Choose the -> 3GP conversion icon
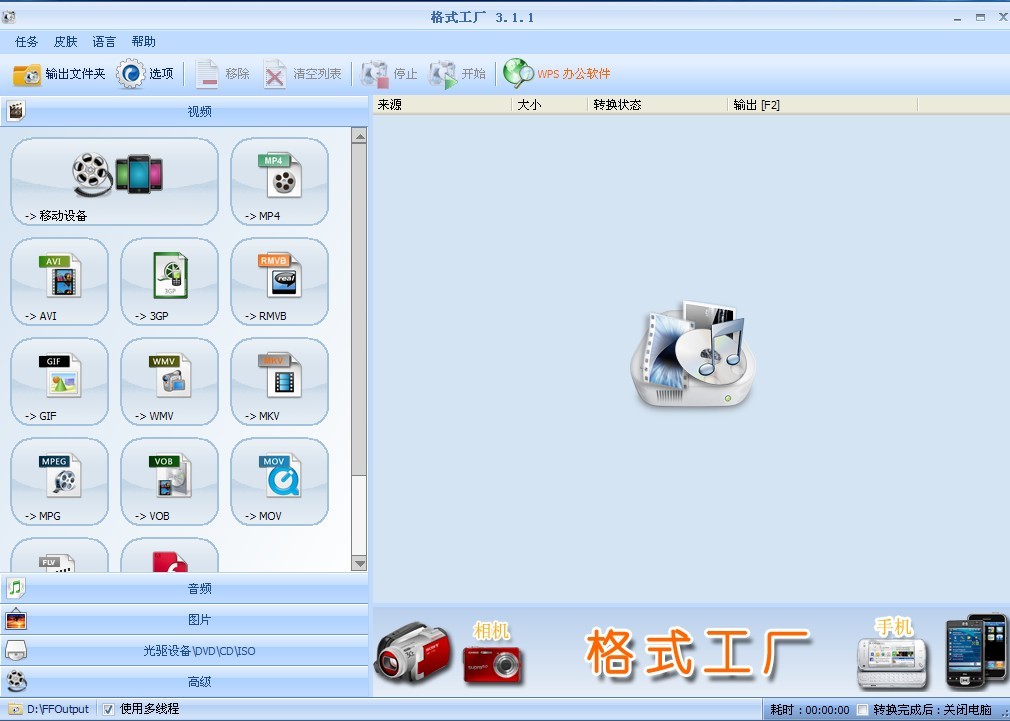This screenshot has width=1010, height=721. click(169, 282)
